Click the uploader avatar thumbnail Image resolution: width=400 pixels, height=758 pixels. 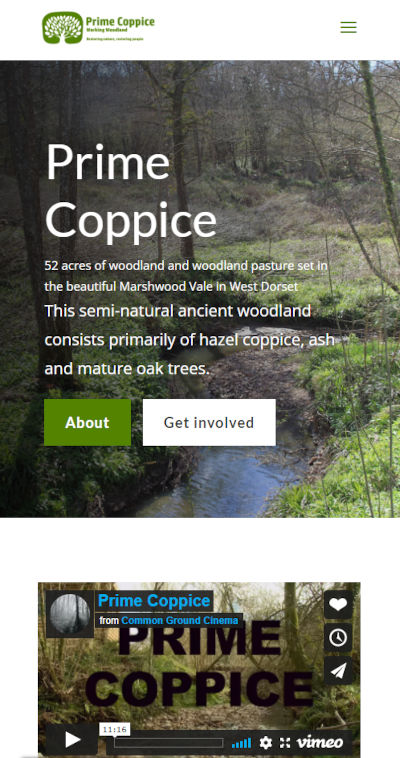pyautogui.click(x=70, y=614)
